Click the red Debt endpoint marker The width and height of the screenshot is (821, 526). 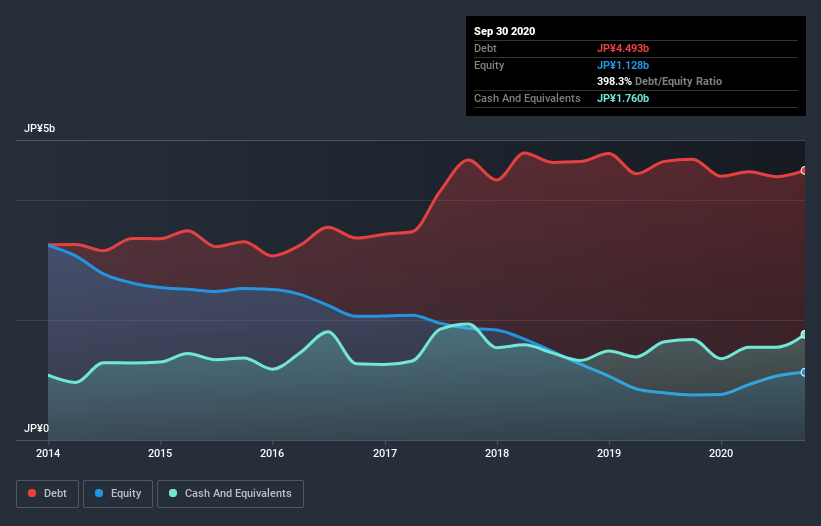coord(804,171)
